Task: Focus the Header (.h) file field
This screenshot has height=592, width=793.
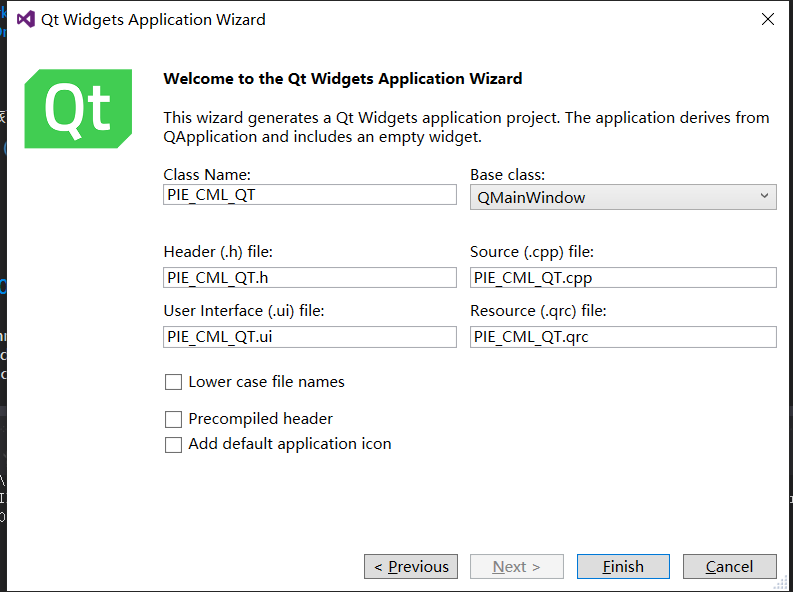Action: 310,278
